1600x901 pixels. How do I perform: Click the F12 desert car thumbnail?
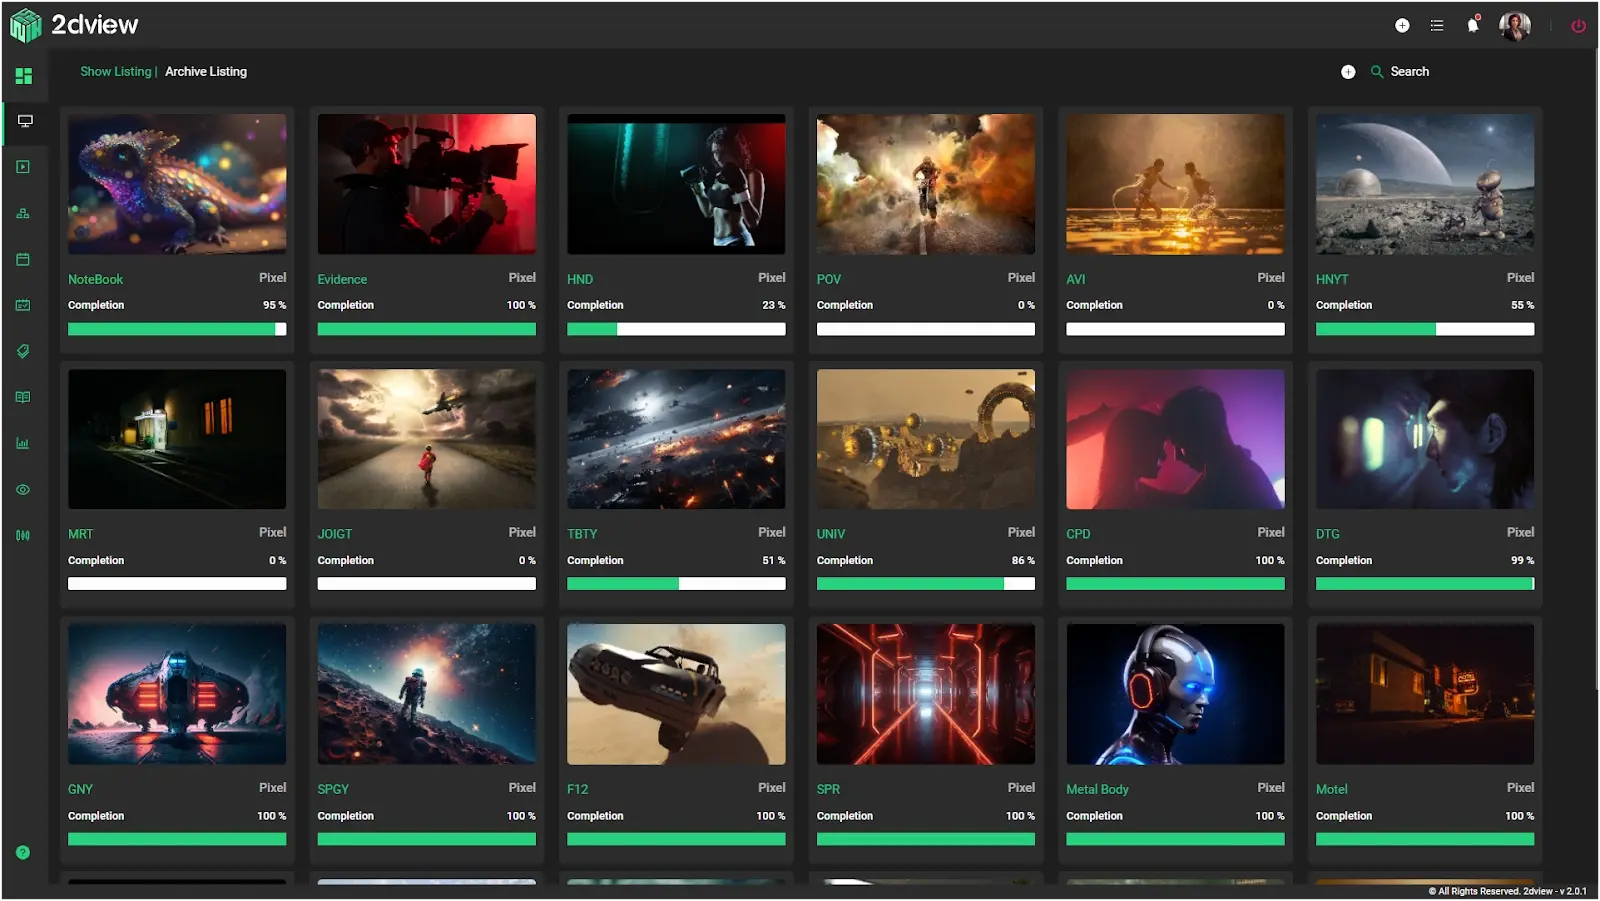click(676, 695)
